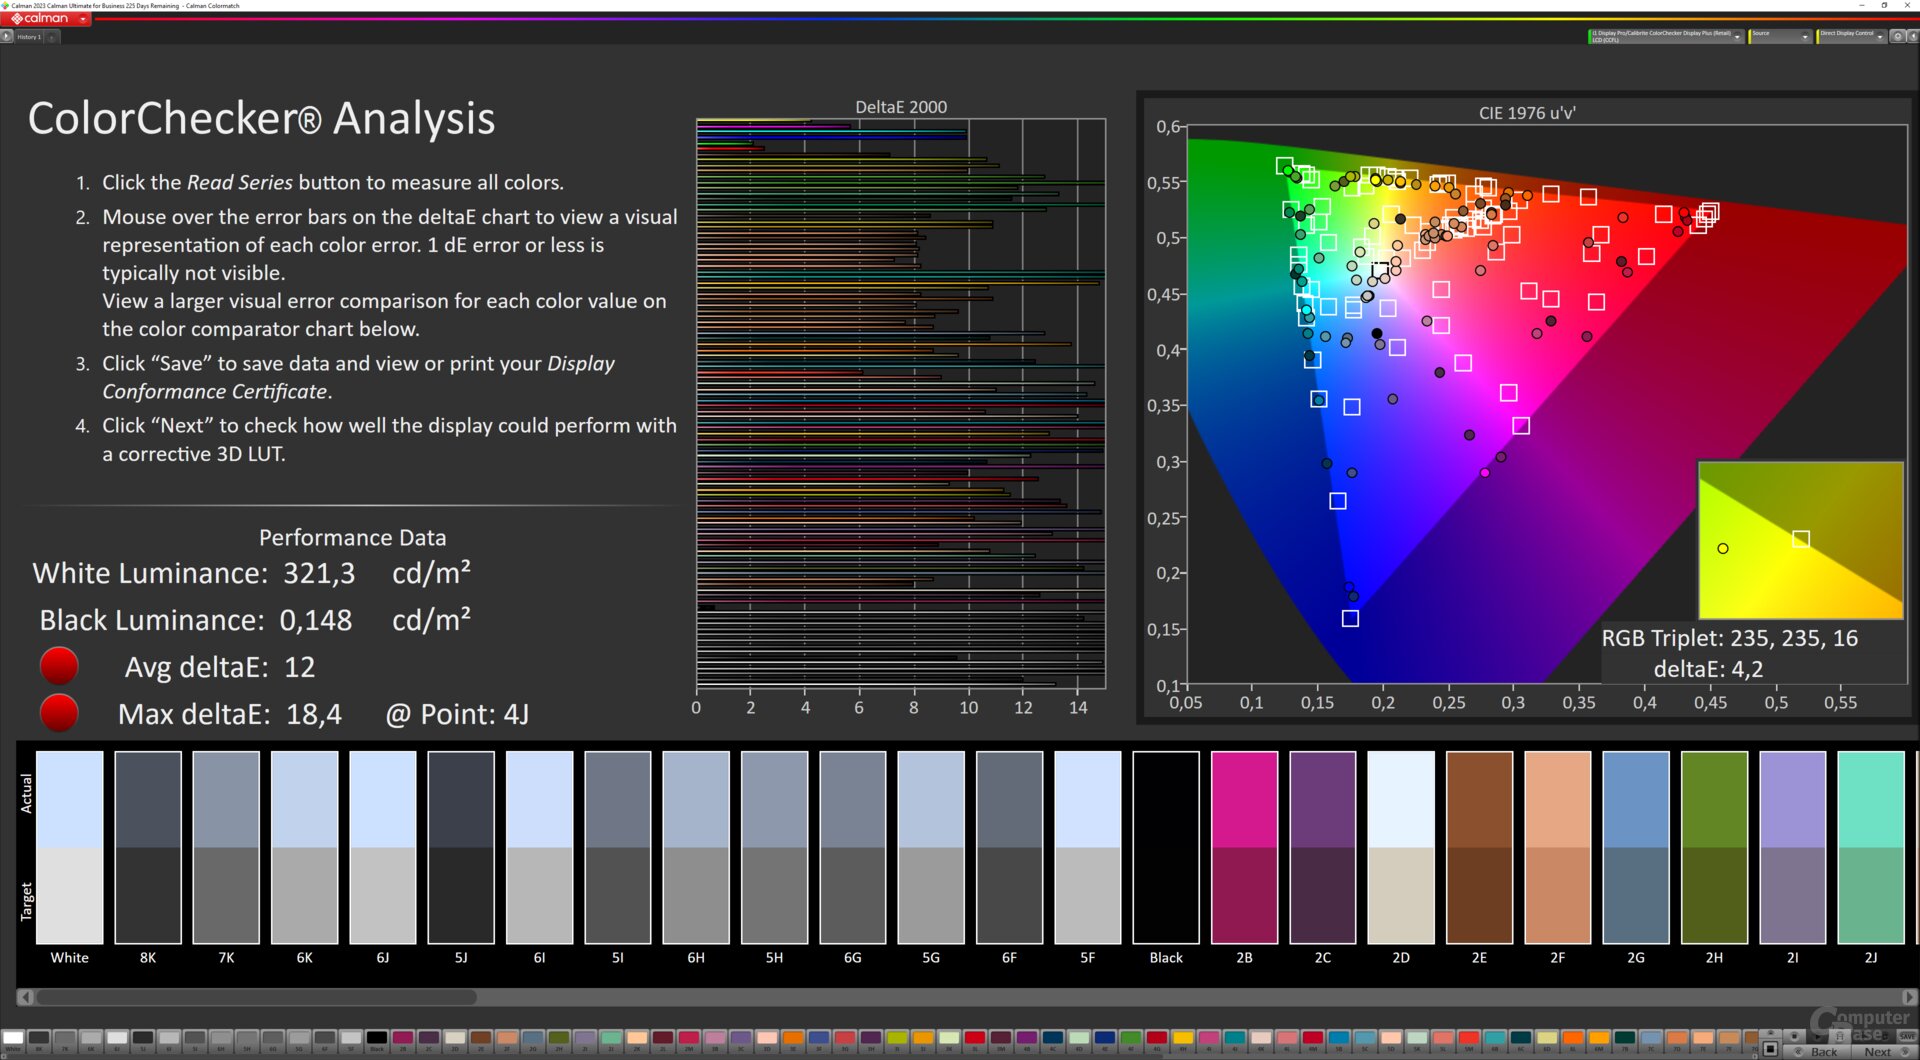The width and height of the screenshot is (1920, 1060).
Task: Click the white patch in bottom strip
Action: (x=13, y=1041)
